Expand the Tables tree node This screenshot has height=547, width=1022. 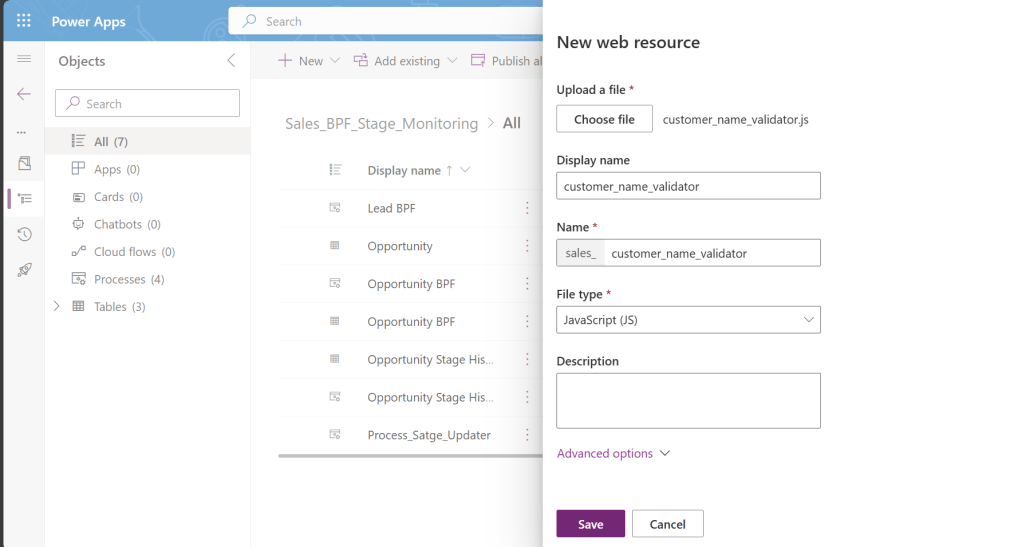(56, 307)
